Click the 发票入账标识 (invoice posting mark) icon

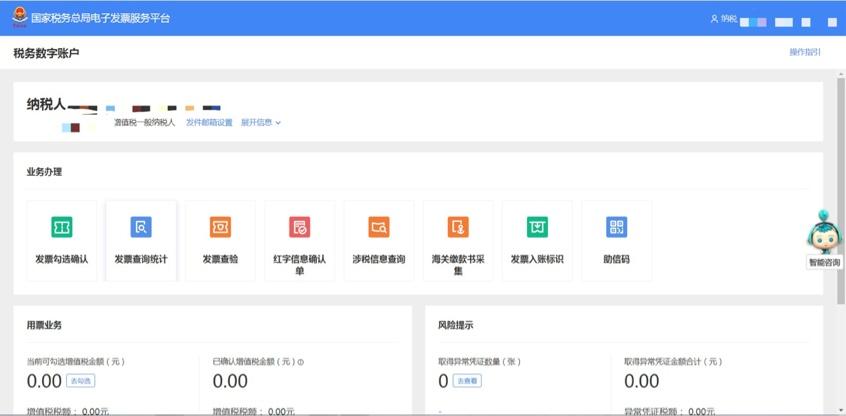tap(537, 228)
